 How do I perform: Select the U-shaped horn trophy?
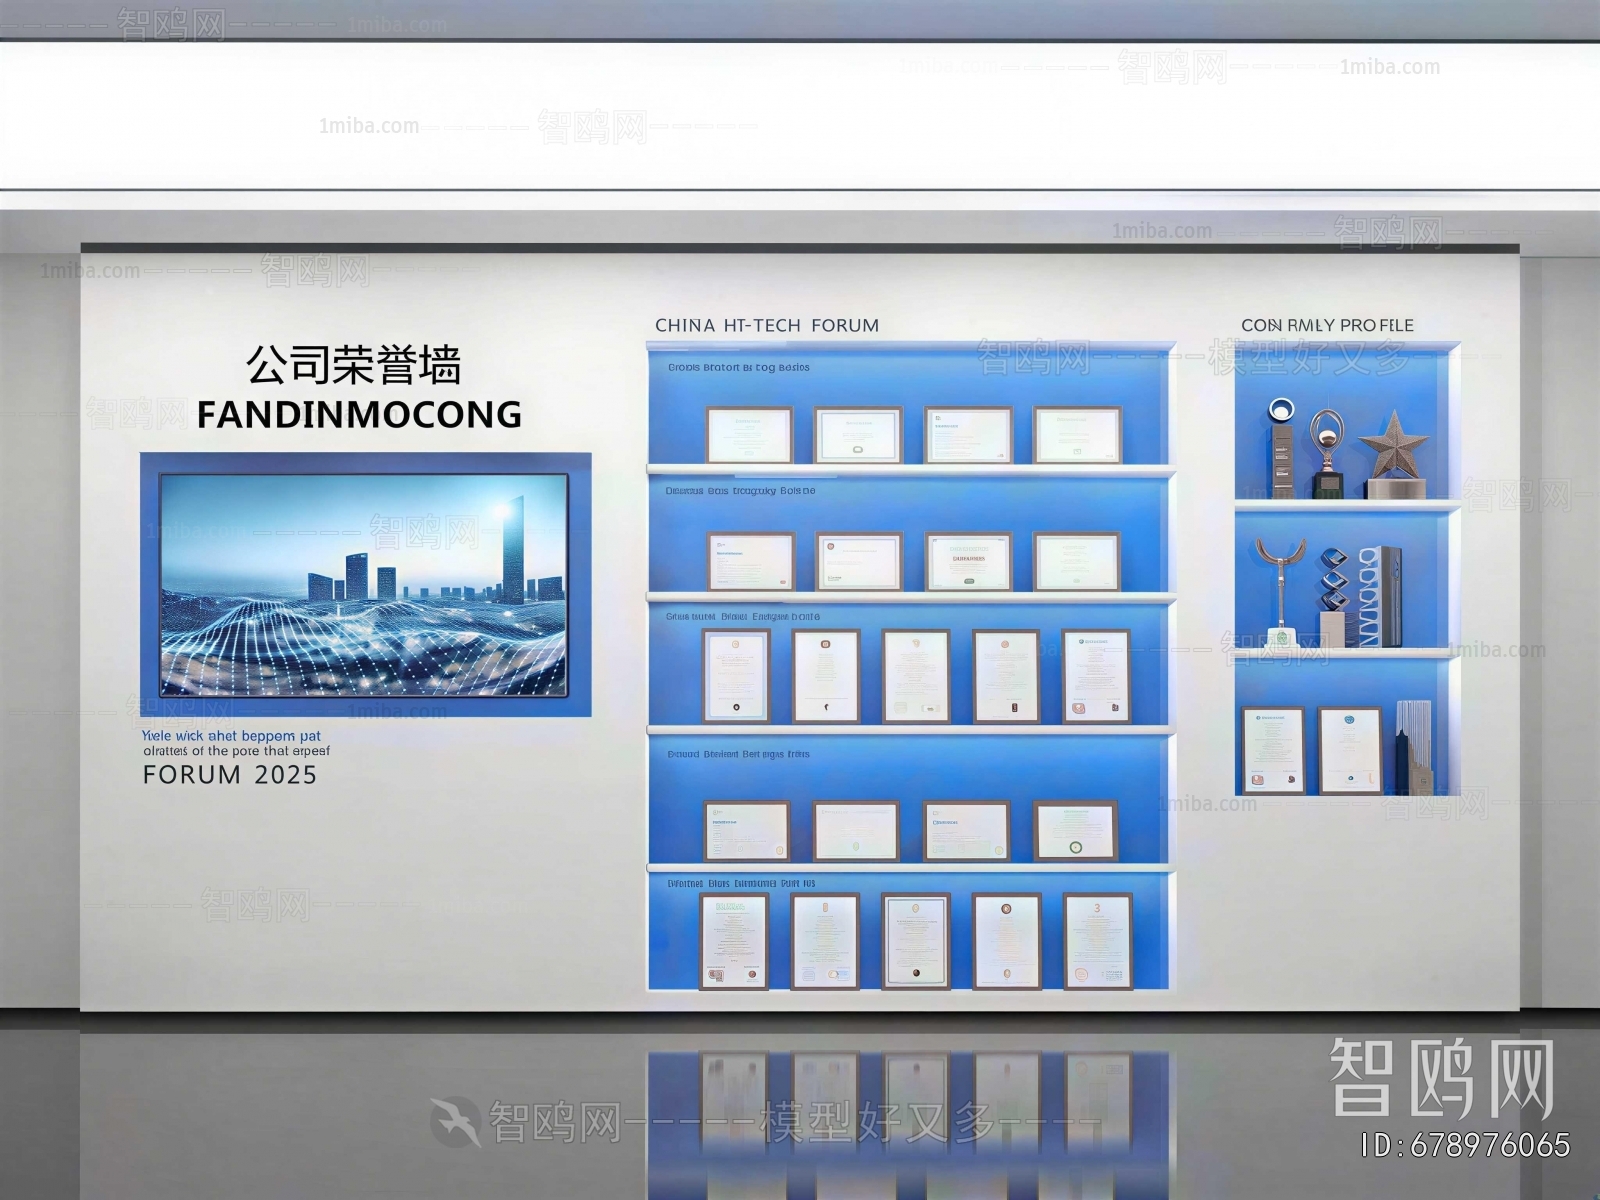pos(1279,590)
